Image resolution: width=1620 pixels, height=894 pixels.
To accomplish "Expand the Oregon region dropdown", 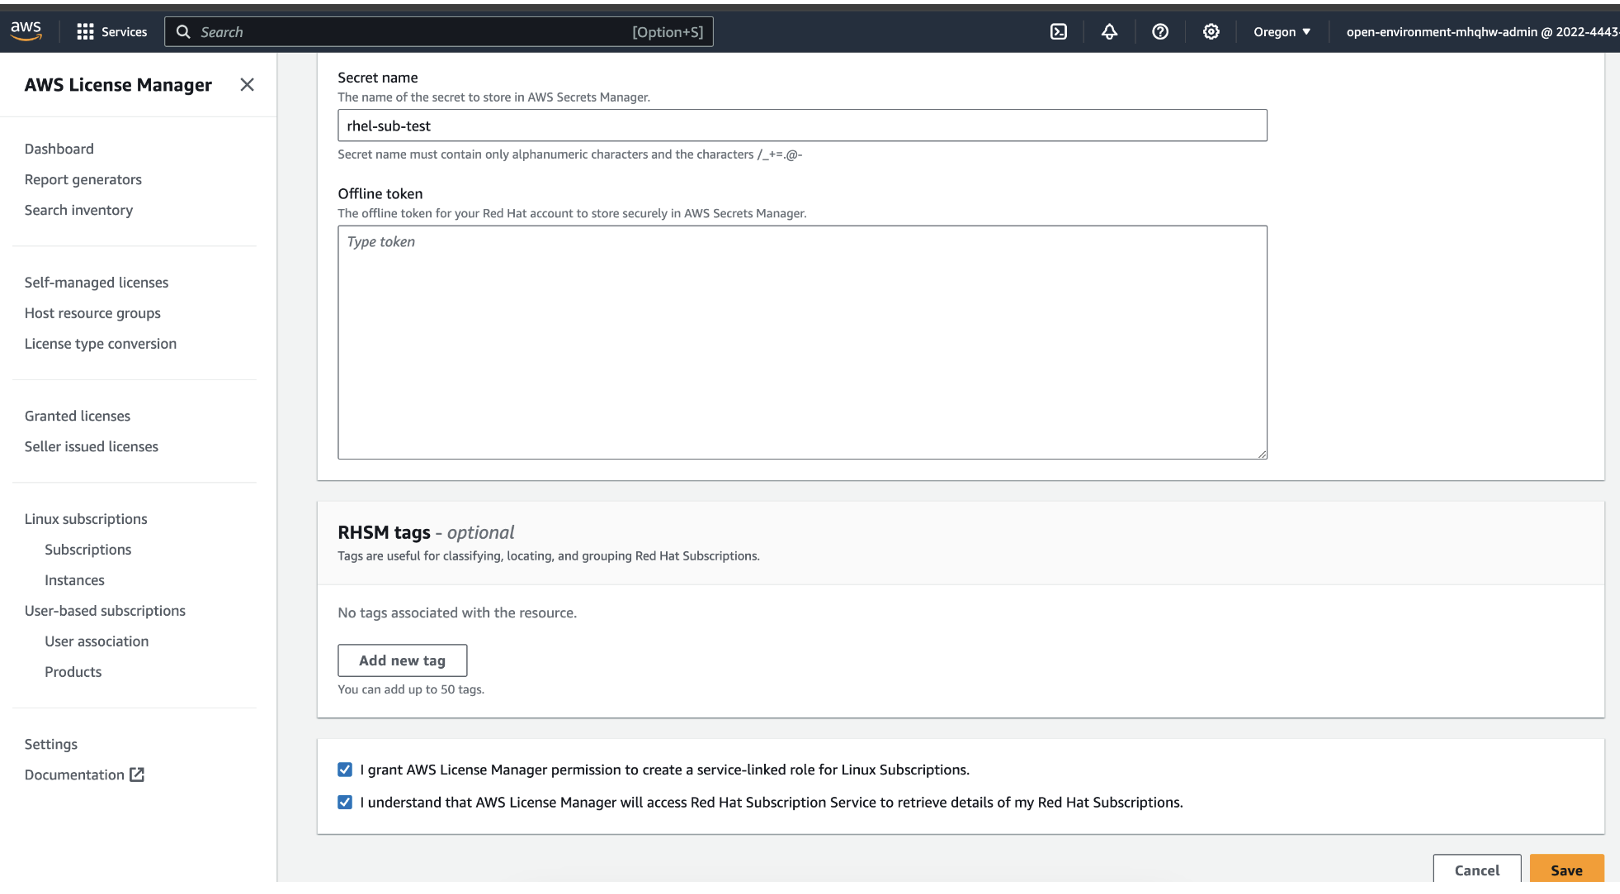I will [x=1282, y=32].
